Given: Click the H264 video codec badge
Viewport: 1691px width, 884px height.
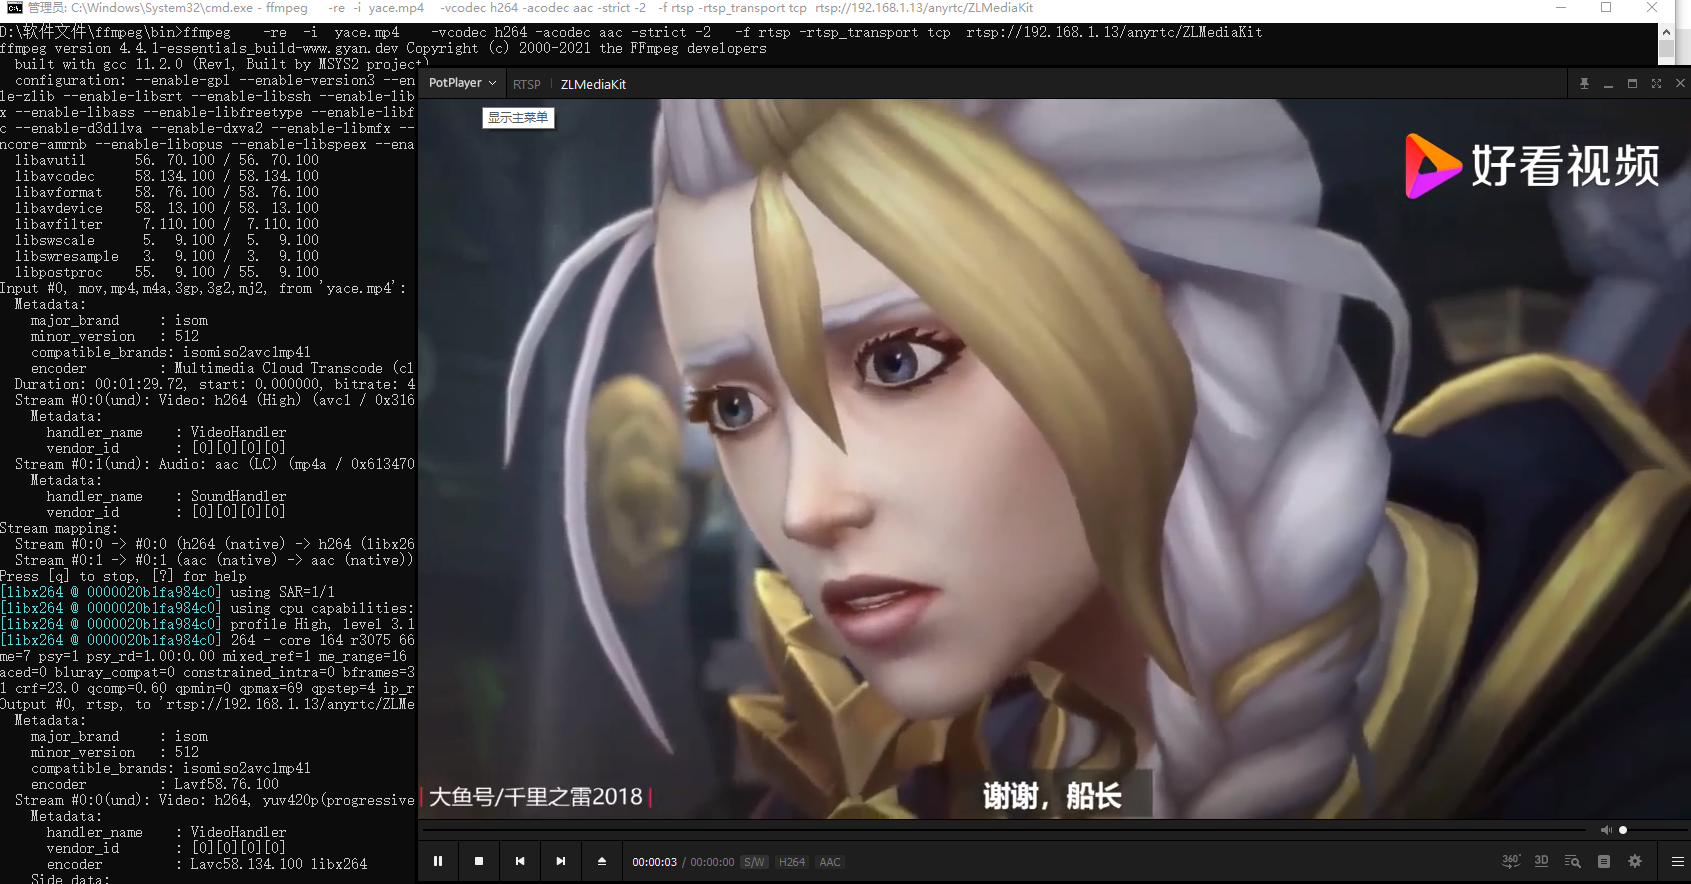Looking at the screenshot, I should click(792, 862).
